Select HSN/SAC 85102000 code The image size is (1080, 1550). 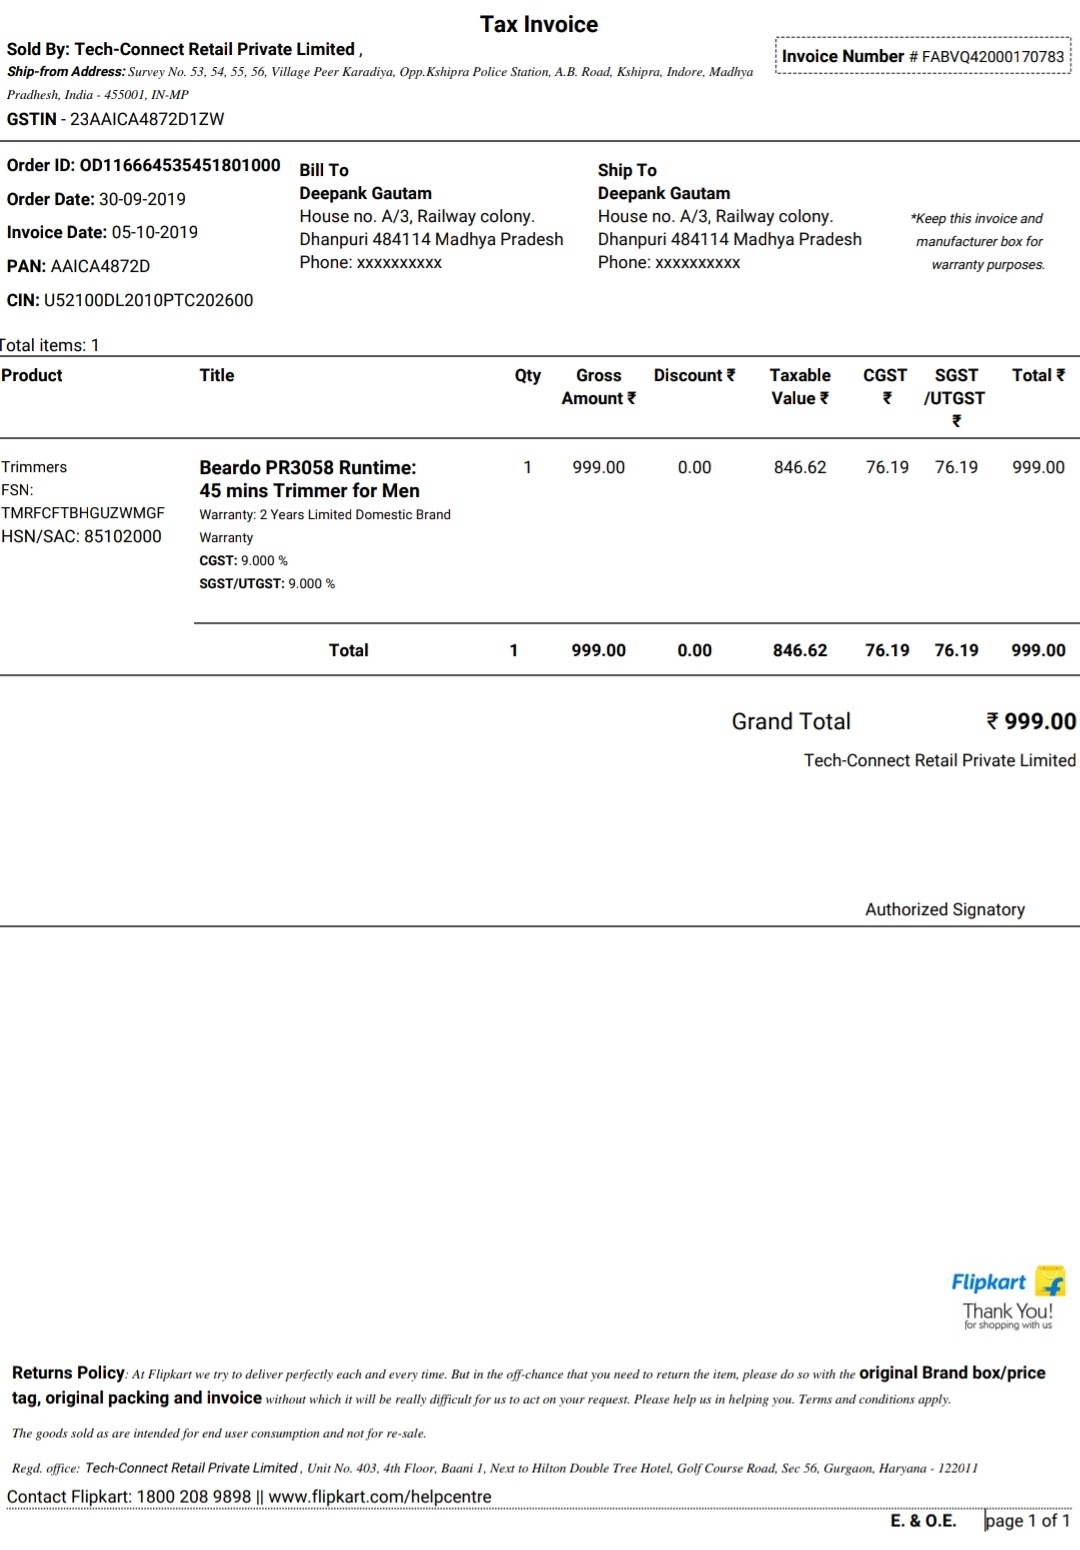point(81,536)
